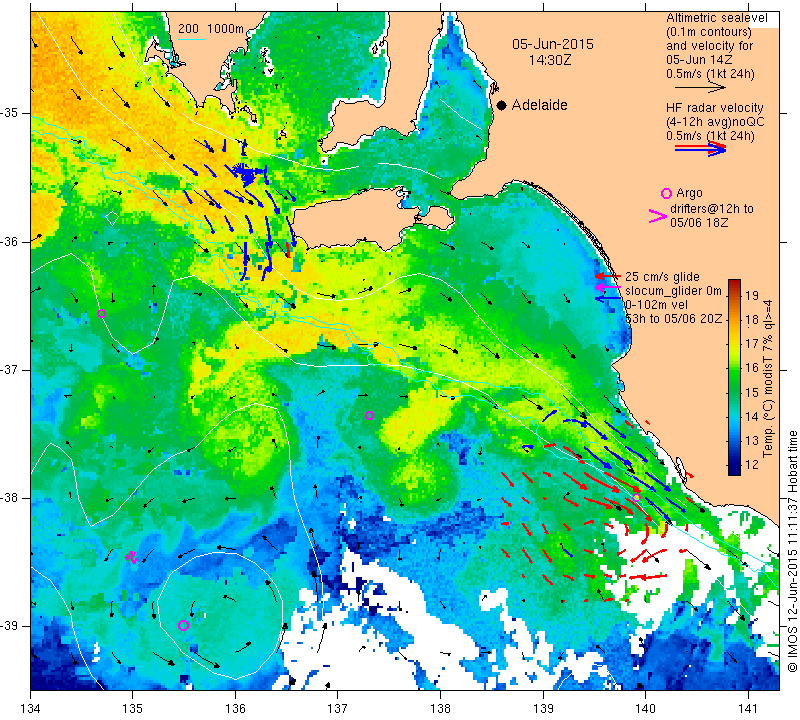Click '05-Jun 14Z' legend text
Screen dimensions: 800x720
pos(699,60)
